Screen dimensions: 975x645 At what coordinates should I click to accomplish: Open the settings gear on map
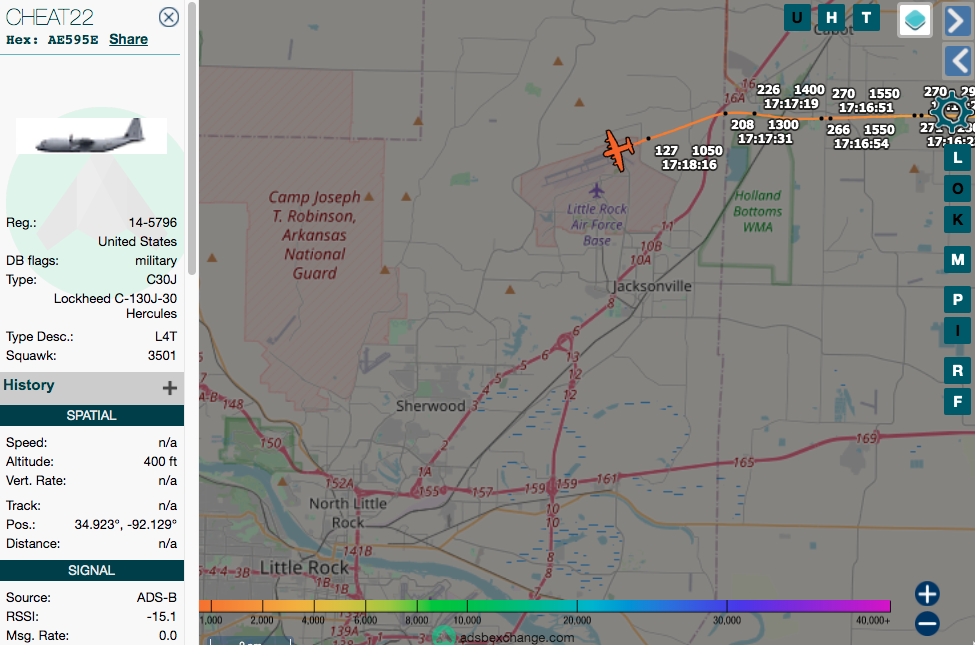click(x=951, y=112)
